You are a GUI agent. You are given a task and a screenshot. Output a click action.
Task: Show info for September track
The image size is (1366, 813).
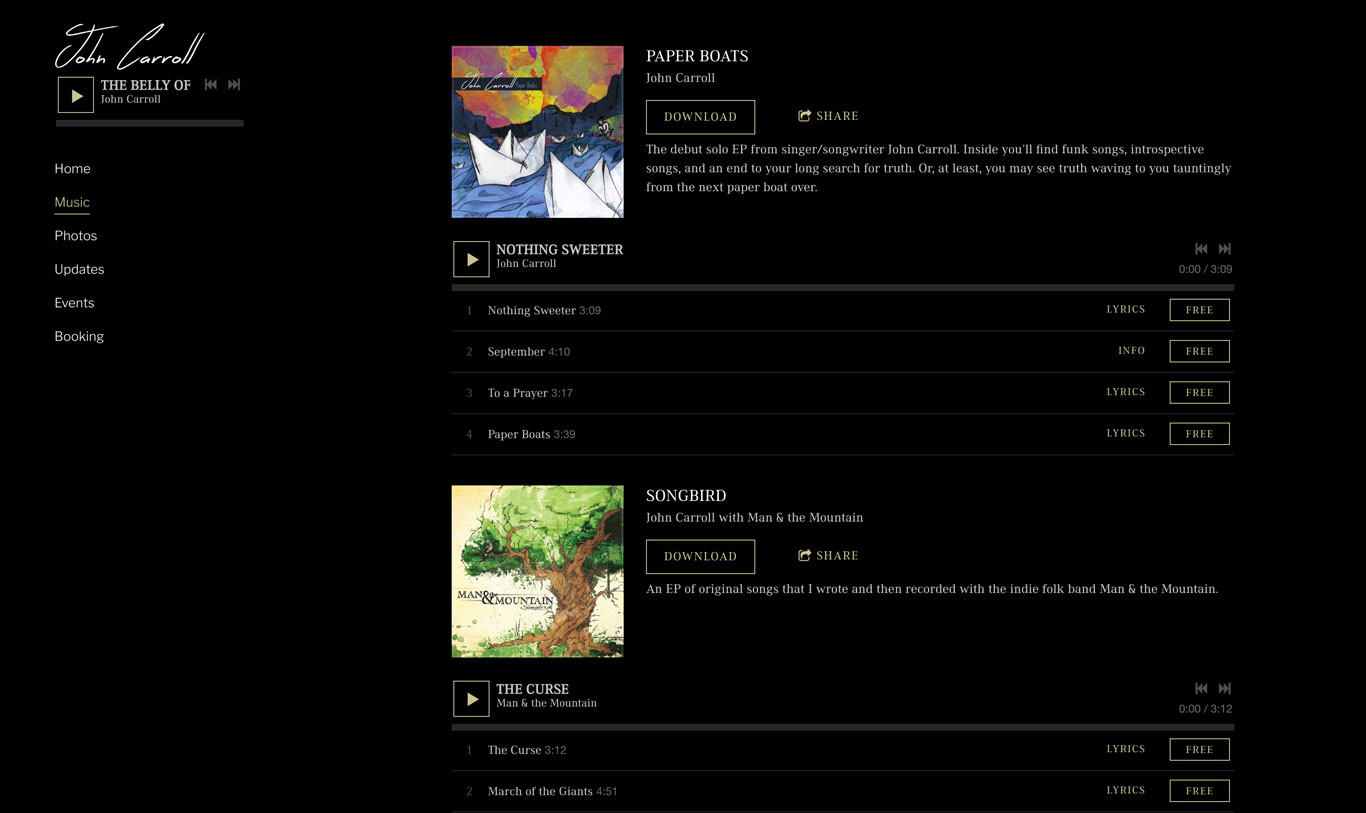(1132, 351)
